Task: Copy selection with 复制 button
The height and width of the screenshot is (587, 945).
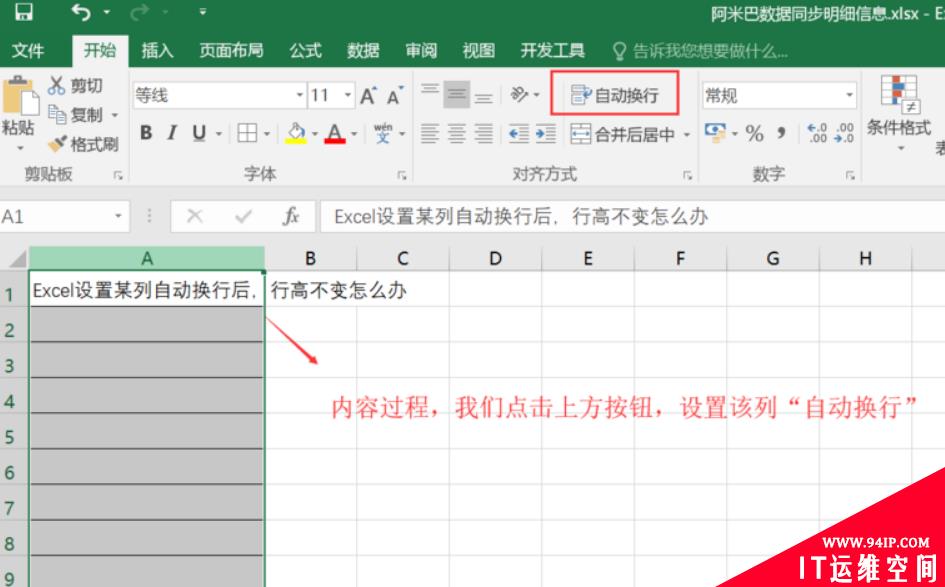Action: (x=75, y=115)
